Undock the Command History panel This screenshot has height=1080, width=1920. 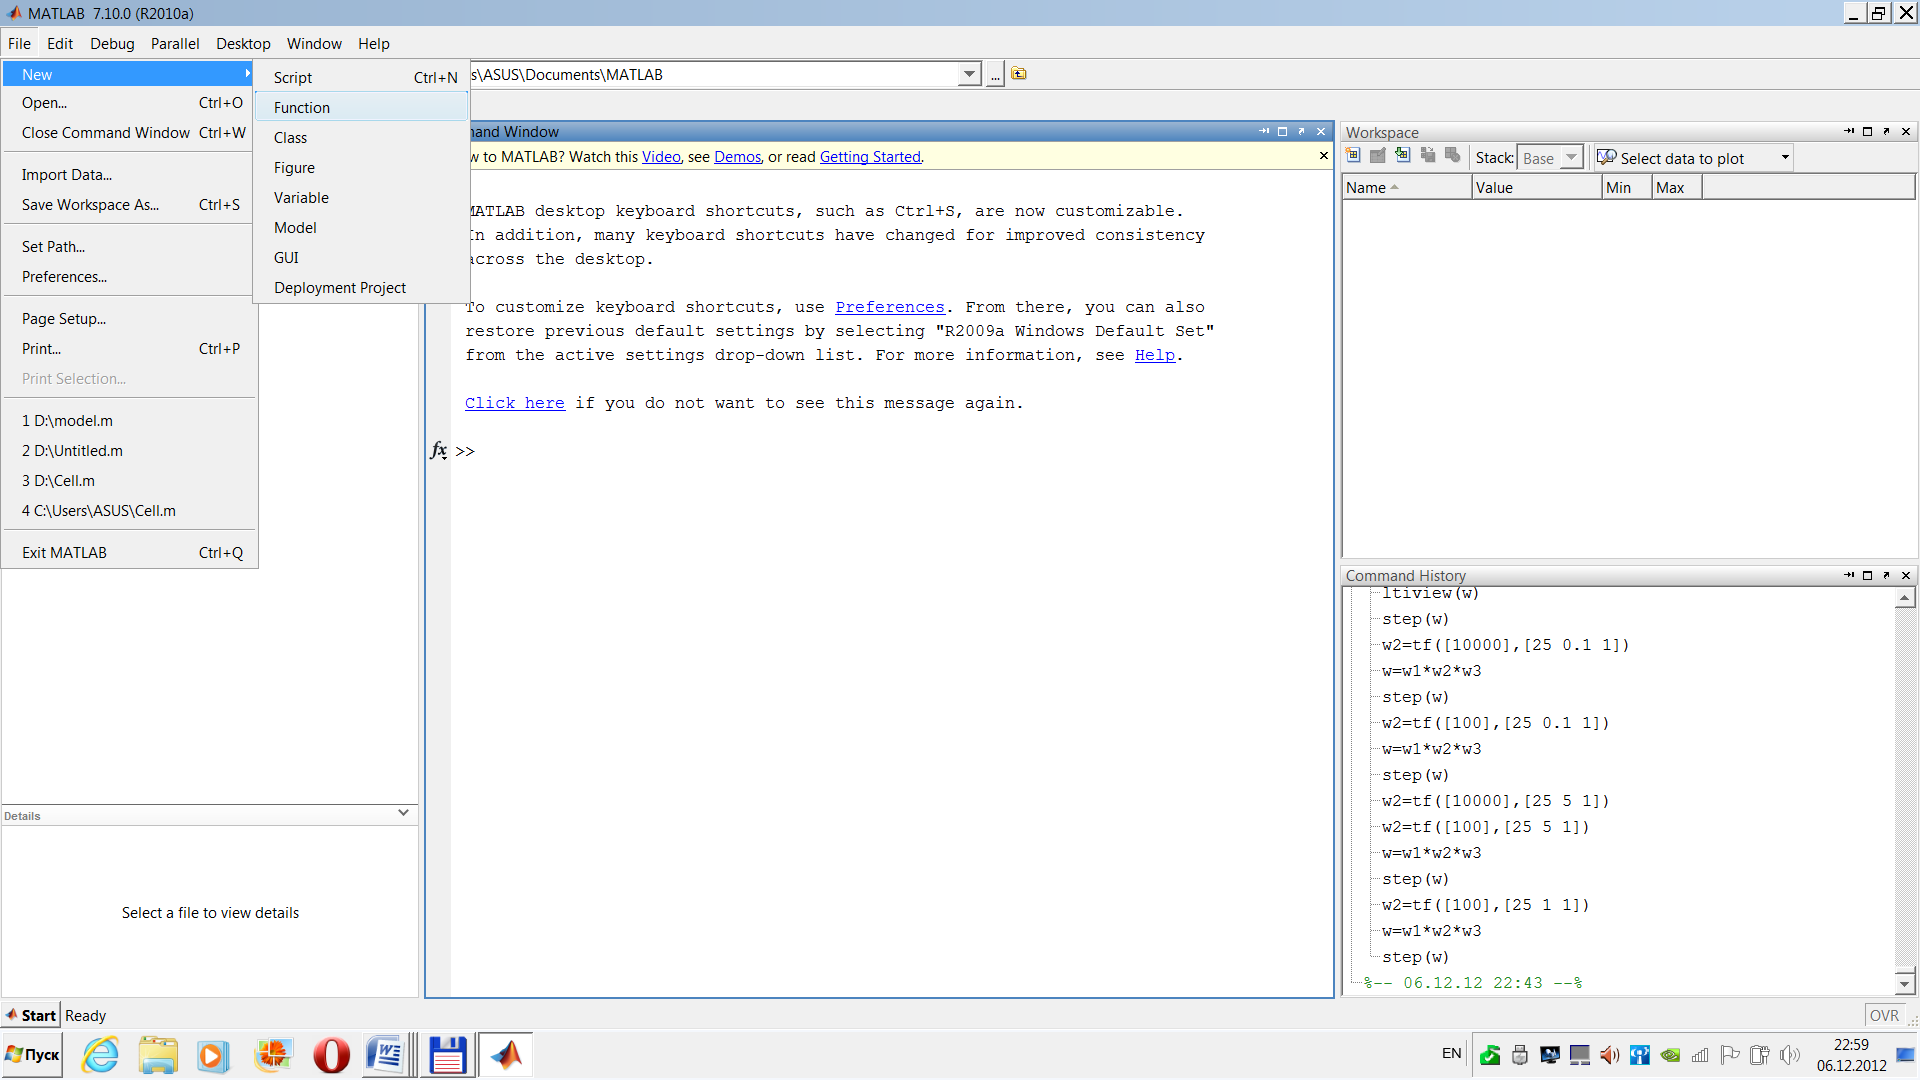1887,575
